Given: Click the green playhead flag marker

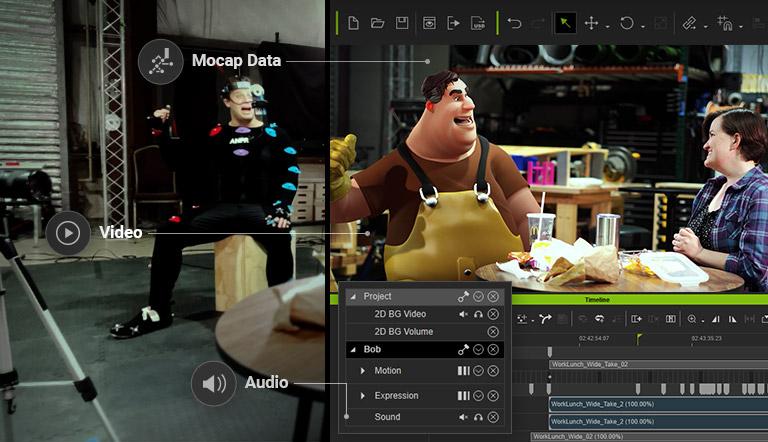Looking at the screenshot, I should pyautogui.click(x=639, y=337).
